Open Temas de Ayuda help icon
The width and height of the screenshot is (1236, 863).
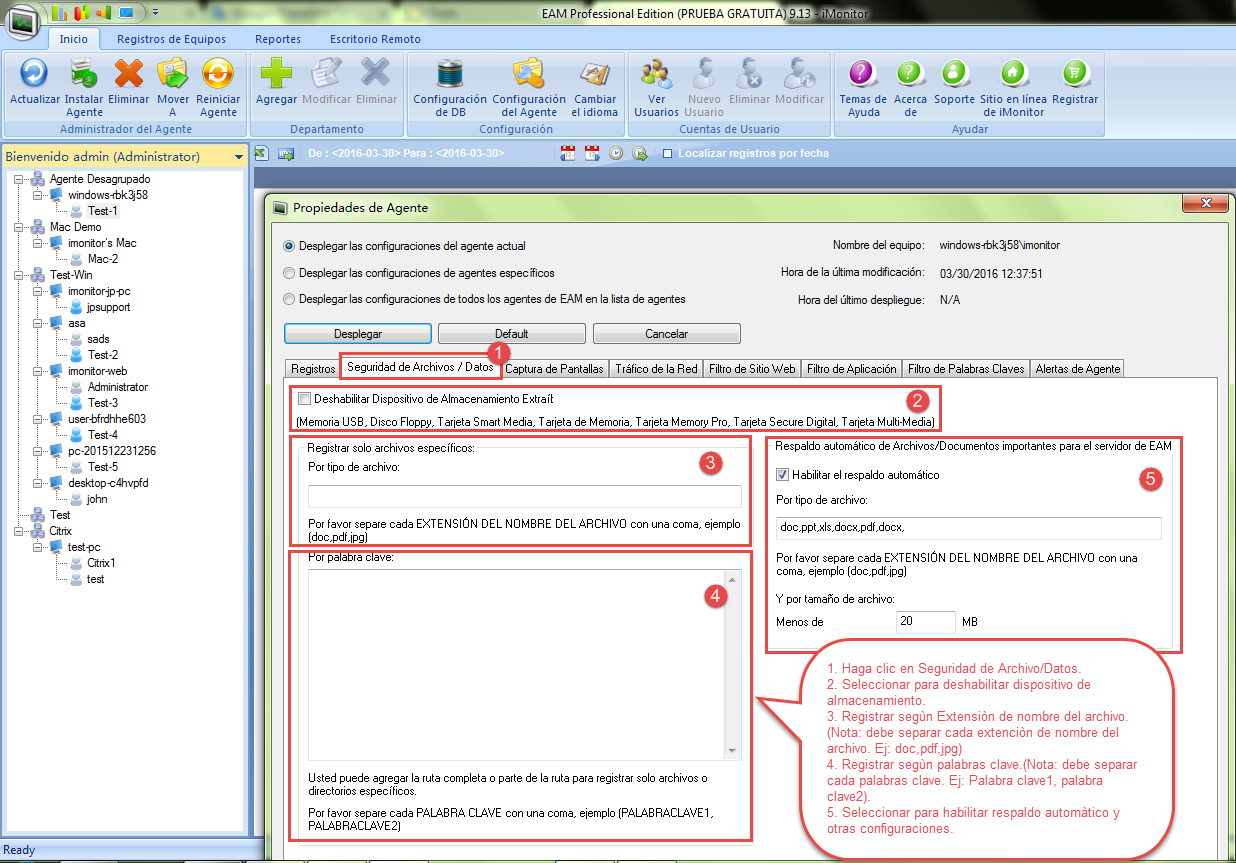(863, 74)
